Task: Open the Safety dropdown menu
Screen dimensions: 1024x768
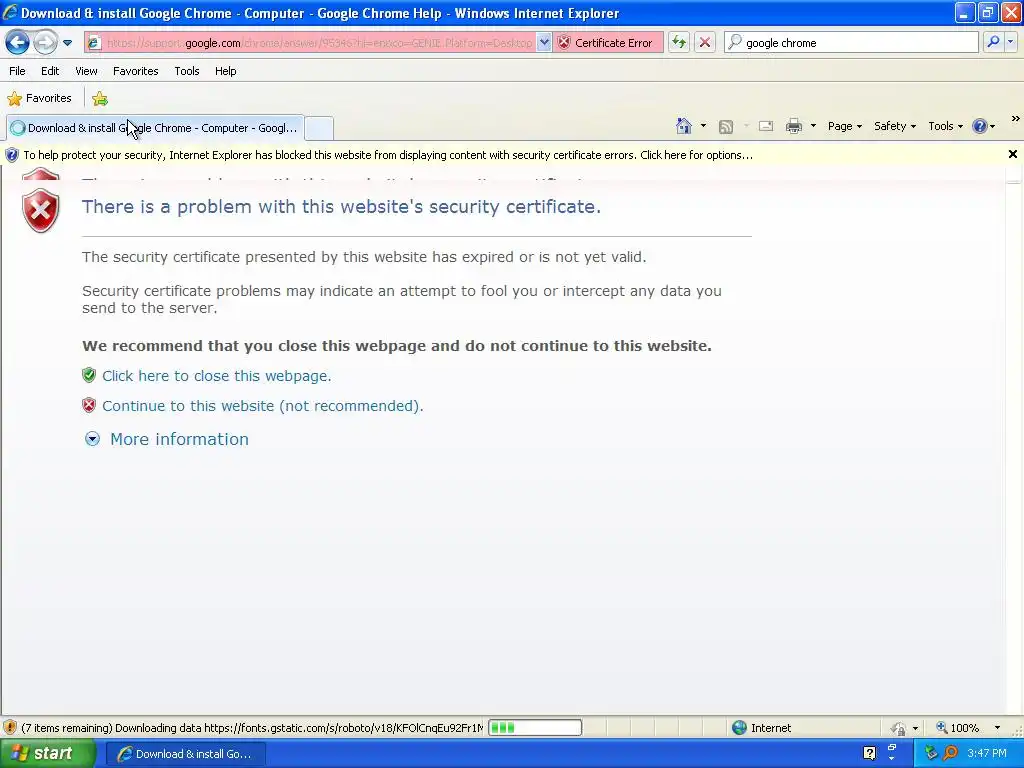Action: pyautogui.click(x=895, y=126)
